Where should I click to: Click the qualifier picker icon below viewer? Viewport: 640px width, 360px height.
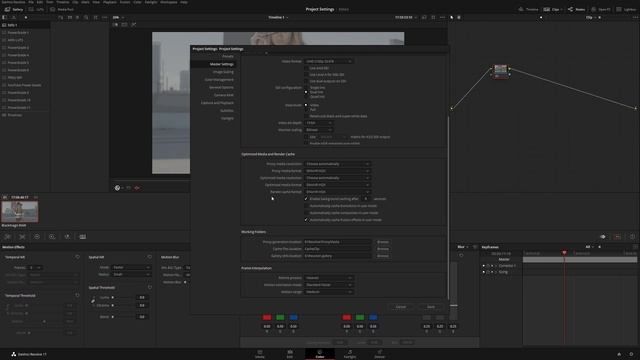[x=118, y=188]
